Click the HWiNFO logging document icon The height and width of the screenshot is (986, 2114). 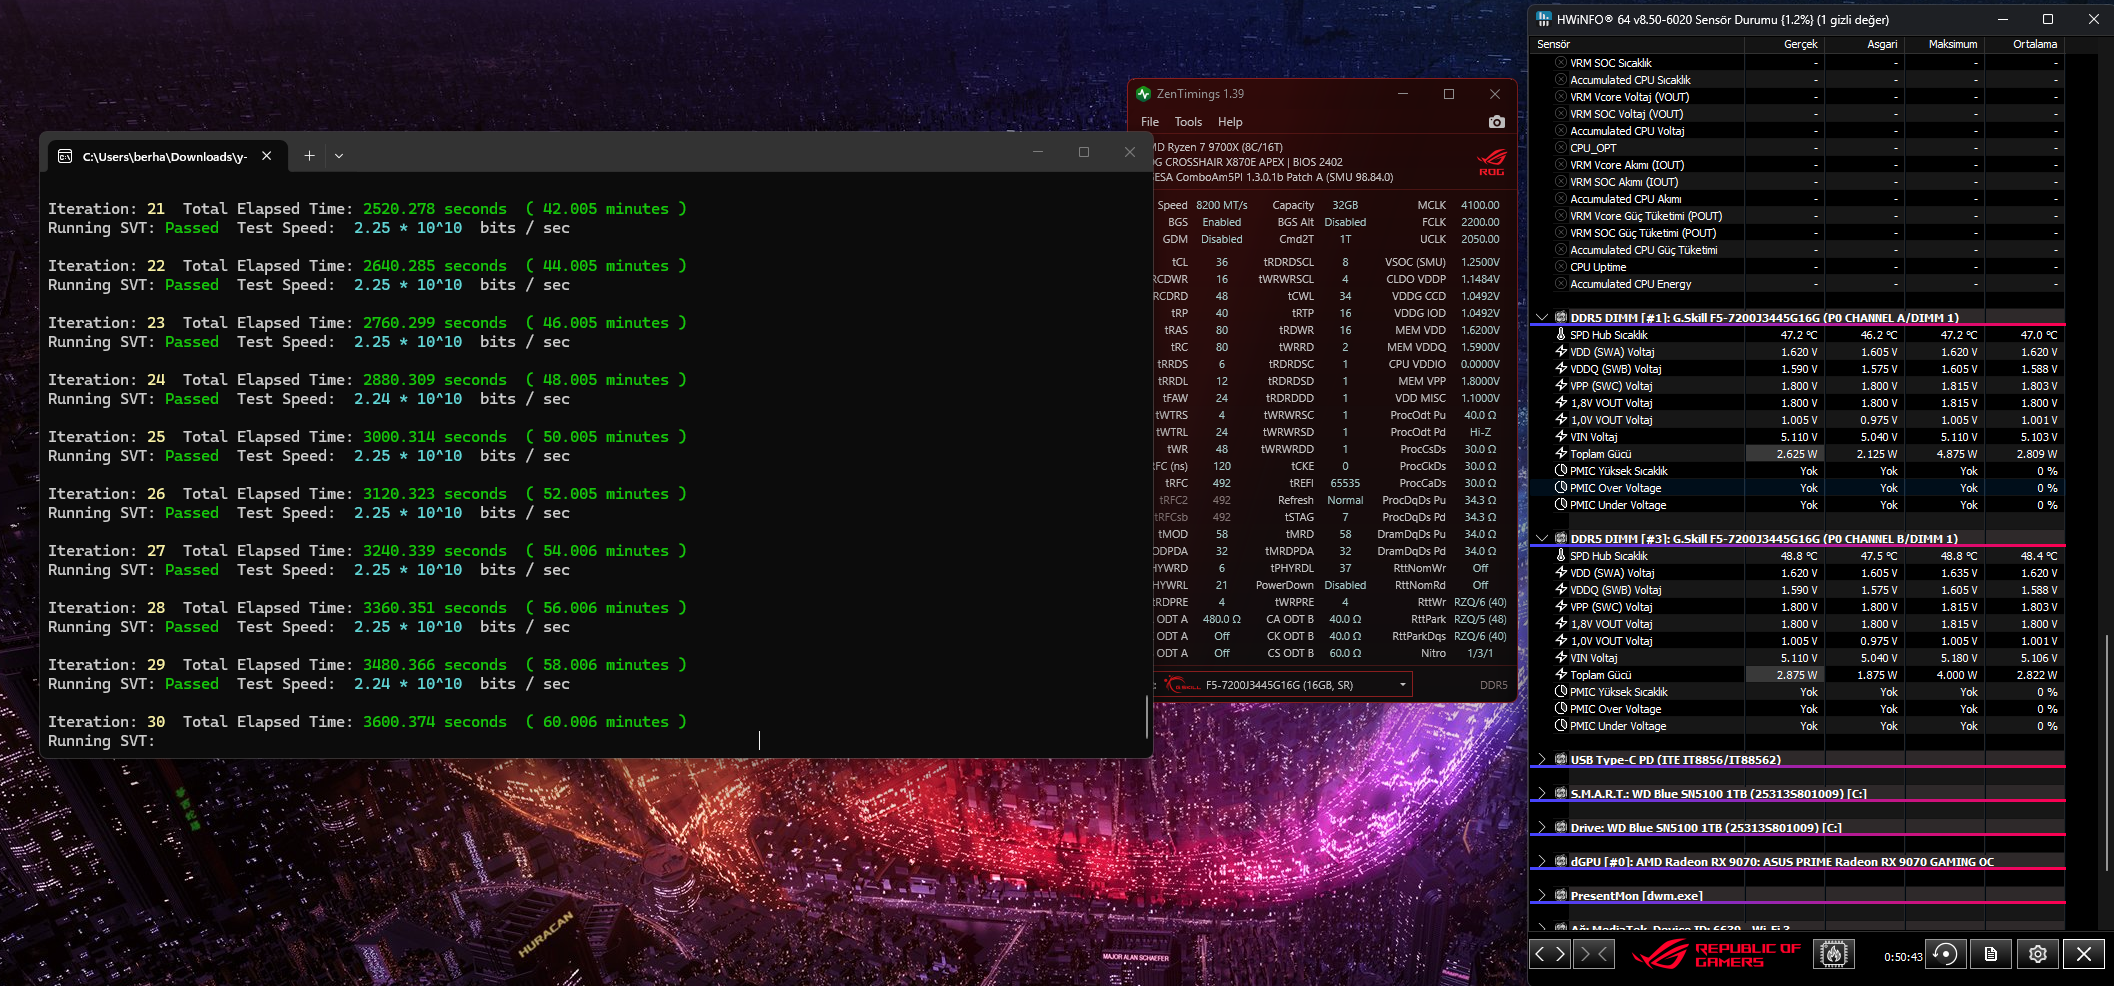[x=1991, y=954]
